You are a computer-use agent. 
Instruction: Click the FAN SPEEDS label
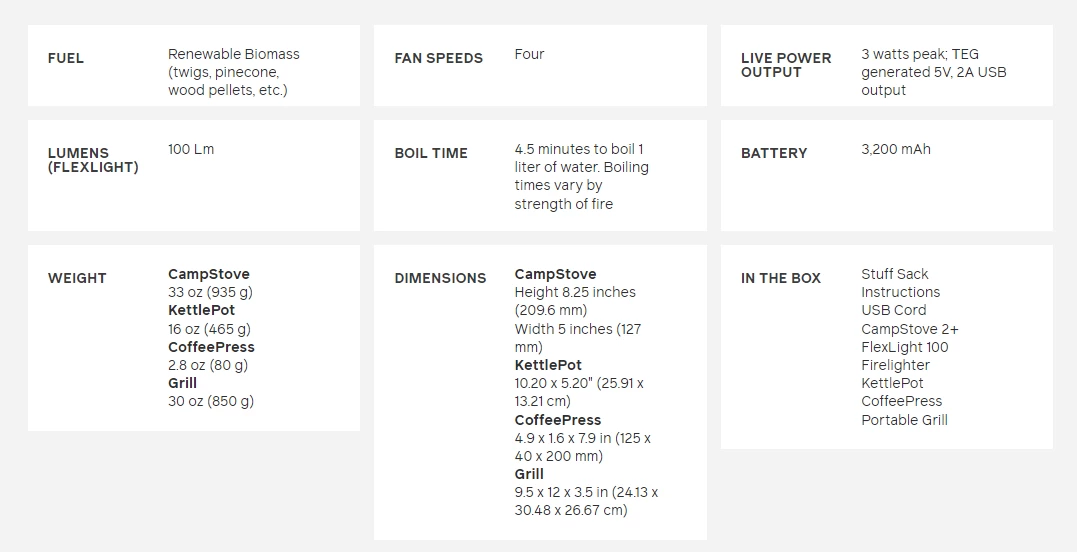click(x=438, y=58)
